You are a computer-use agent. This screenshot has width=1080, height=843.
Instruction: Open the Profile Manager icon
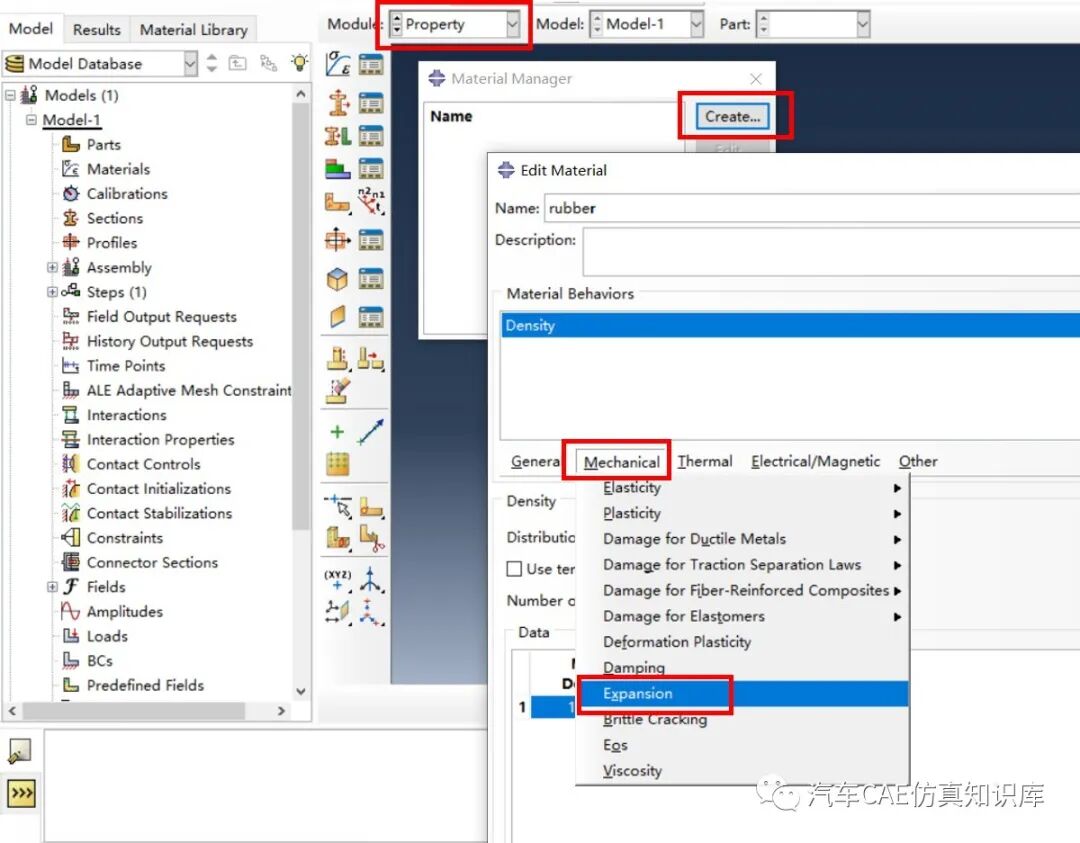pyautogui.click(x=371, y=240)
